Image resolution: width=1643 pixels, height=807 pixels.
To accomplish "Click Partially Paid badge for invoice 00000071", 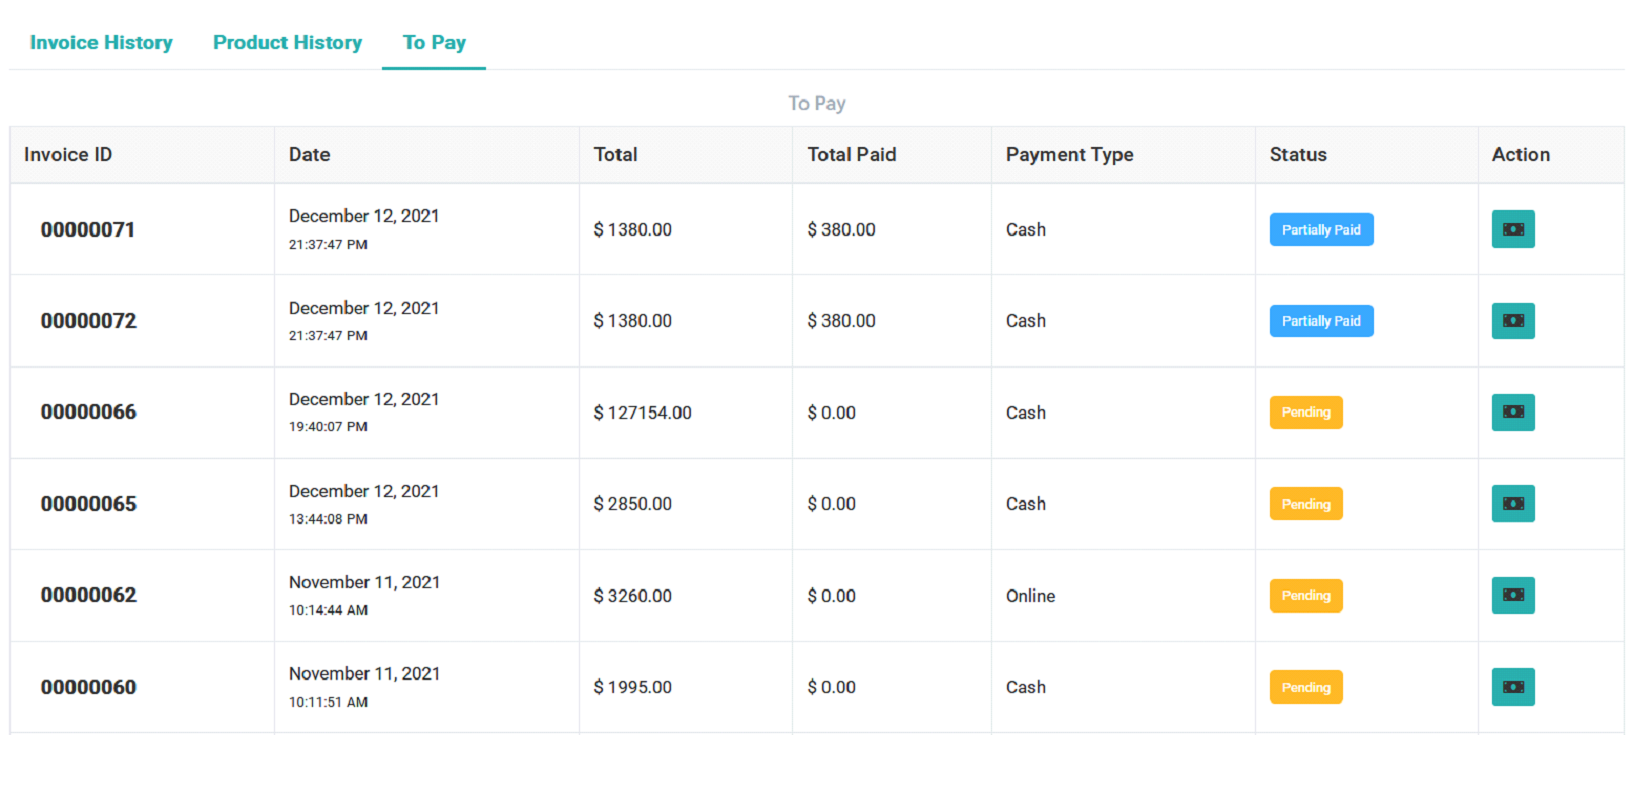I will tap(1320, 230).
